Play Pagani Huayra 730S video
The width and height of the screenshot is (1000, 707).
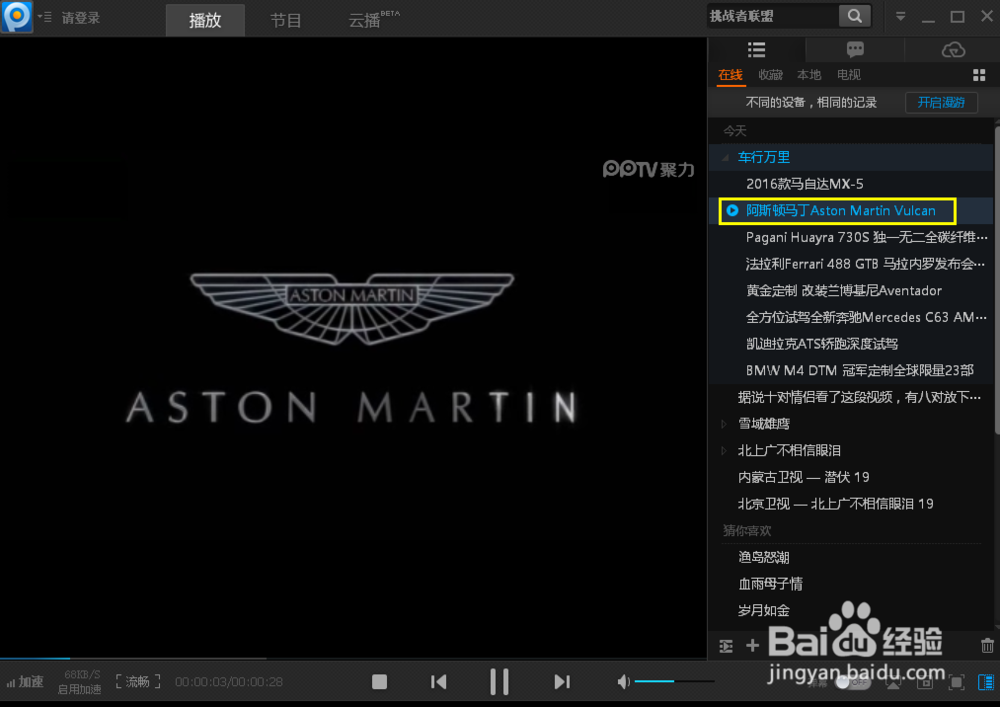click(x=866, y=238)
